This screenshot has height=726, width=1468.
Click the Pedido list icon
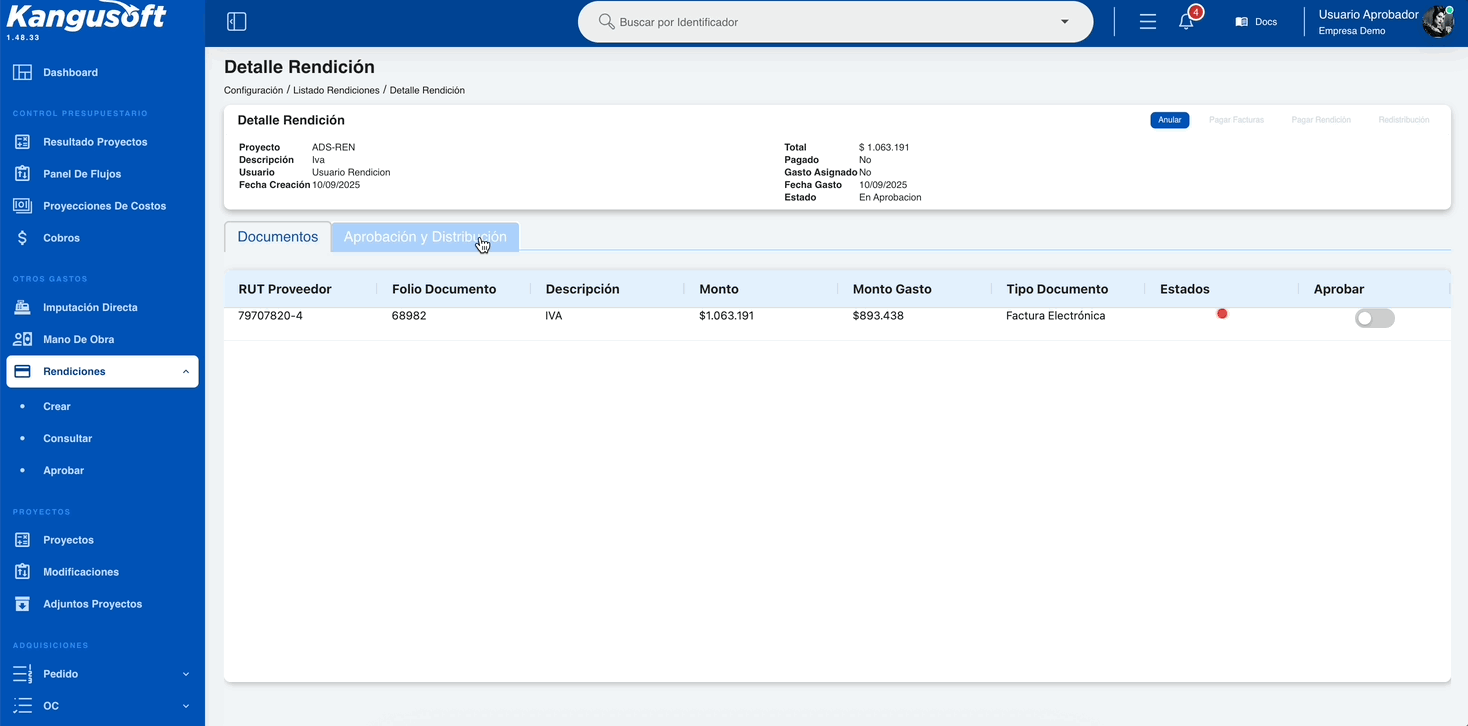tap(22, 674)
